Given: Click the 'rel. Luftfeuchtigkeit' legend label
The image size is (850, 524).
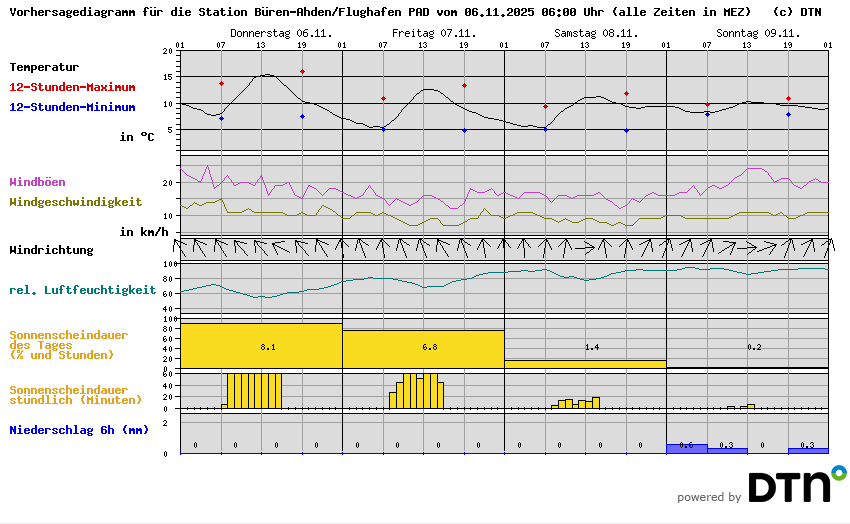Looking at the screenshot, I should tap(82, 290).
